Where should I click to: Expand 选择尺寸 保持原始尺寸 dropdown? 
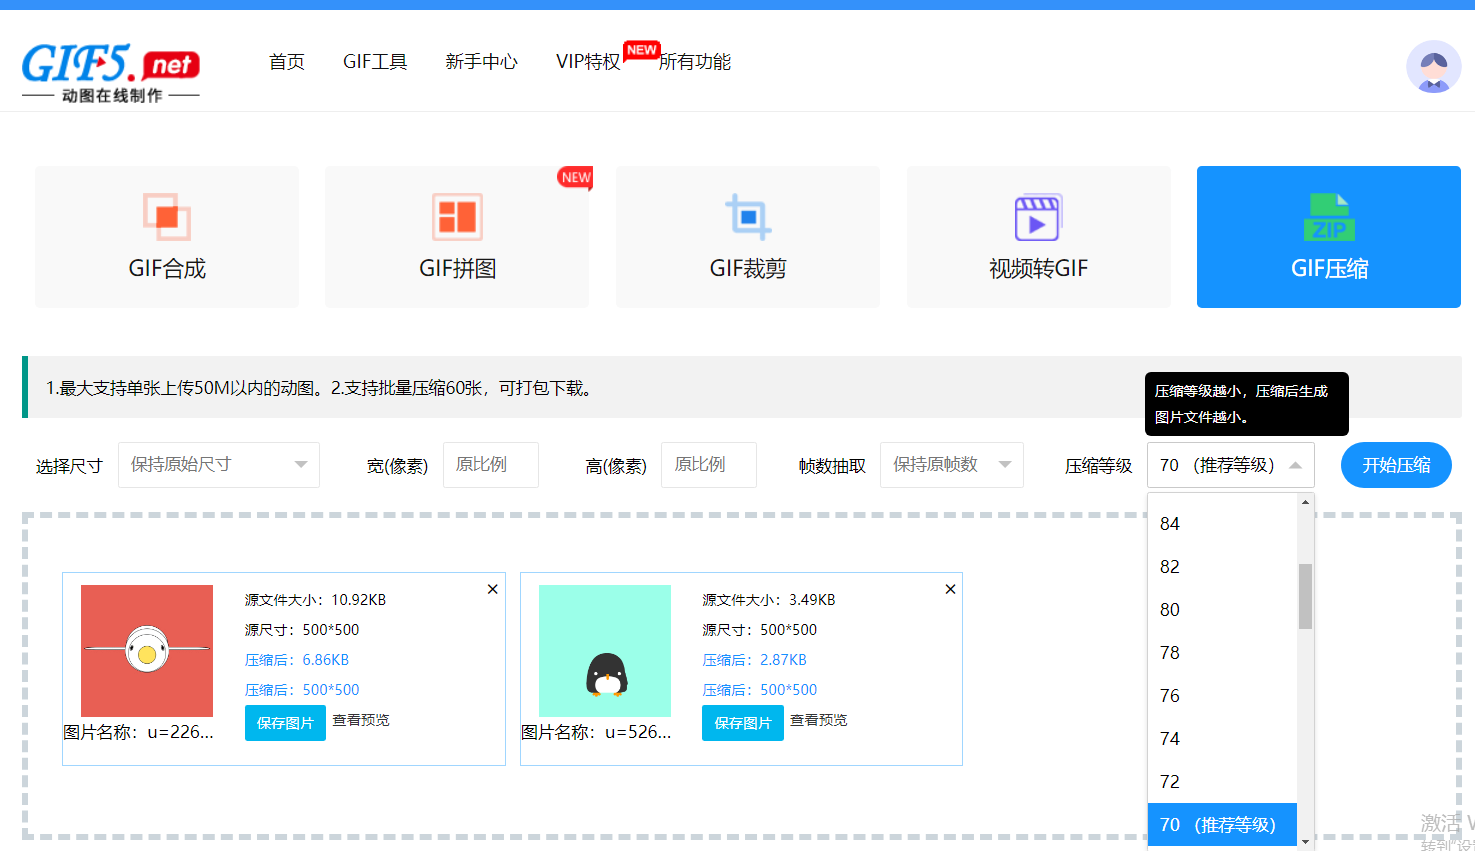click(x=219, y=465)
